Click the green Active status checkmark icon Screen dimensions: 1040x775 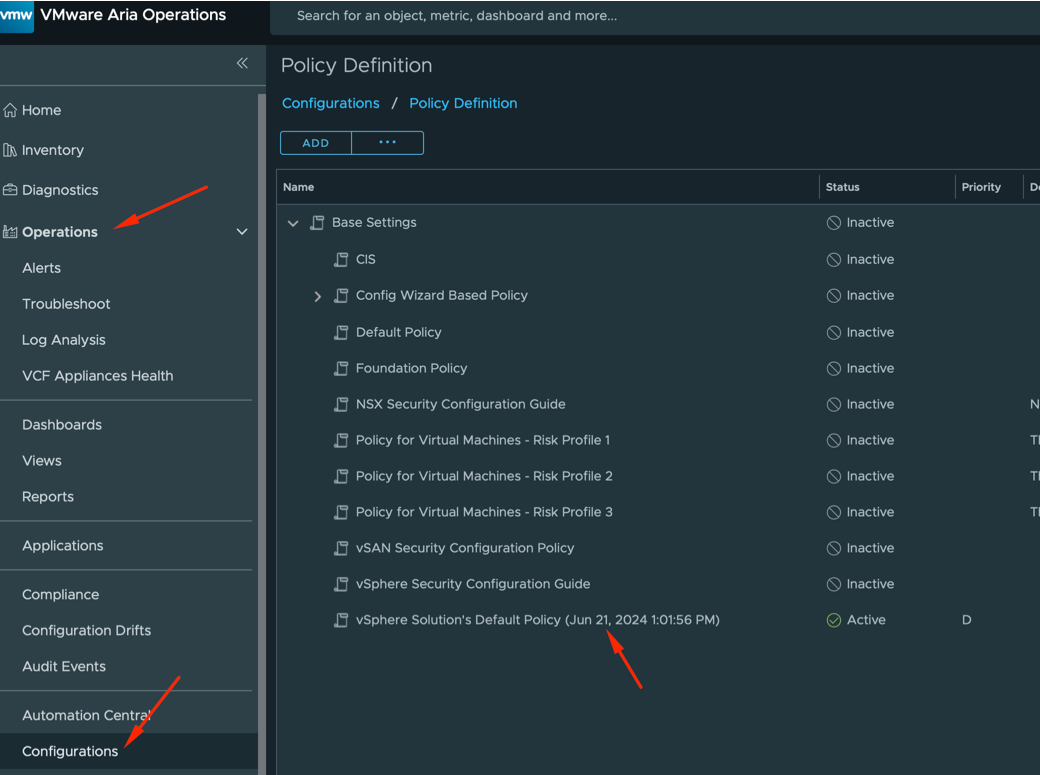[x=833, y=620]
